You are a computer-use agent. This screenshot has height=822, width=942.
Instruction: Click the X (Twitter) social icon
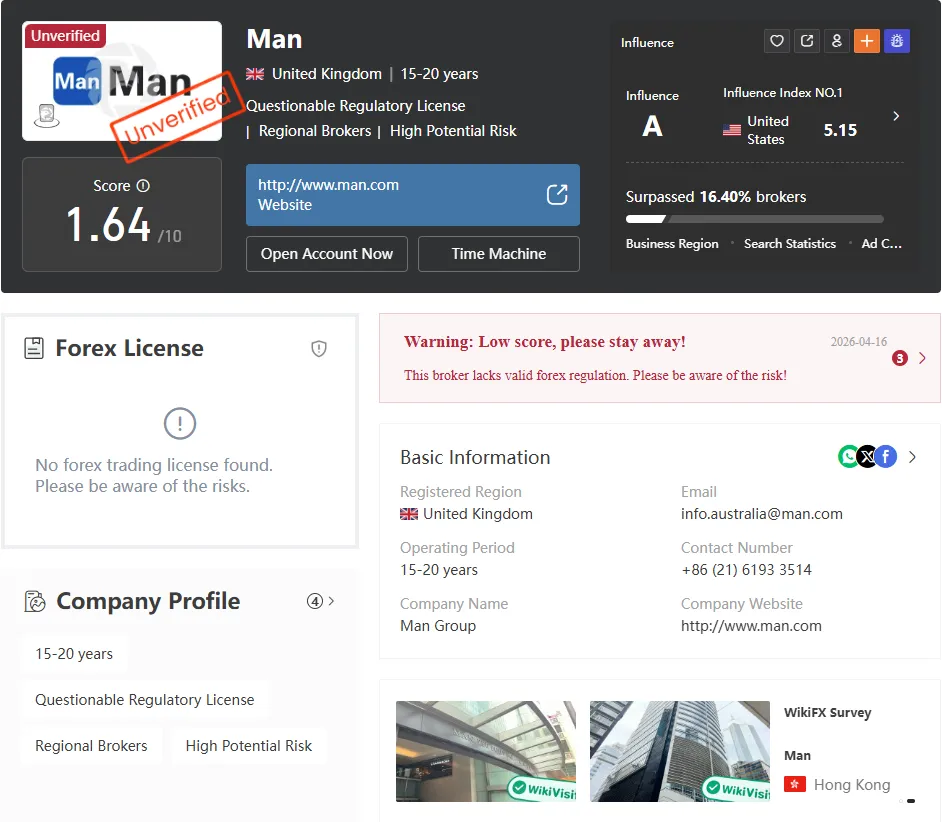click(x=867, y=457)
